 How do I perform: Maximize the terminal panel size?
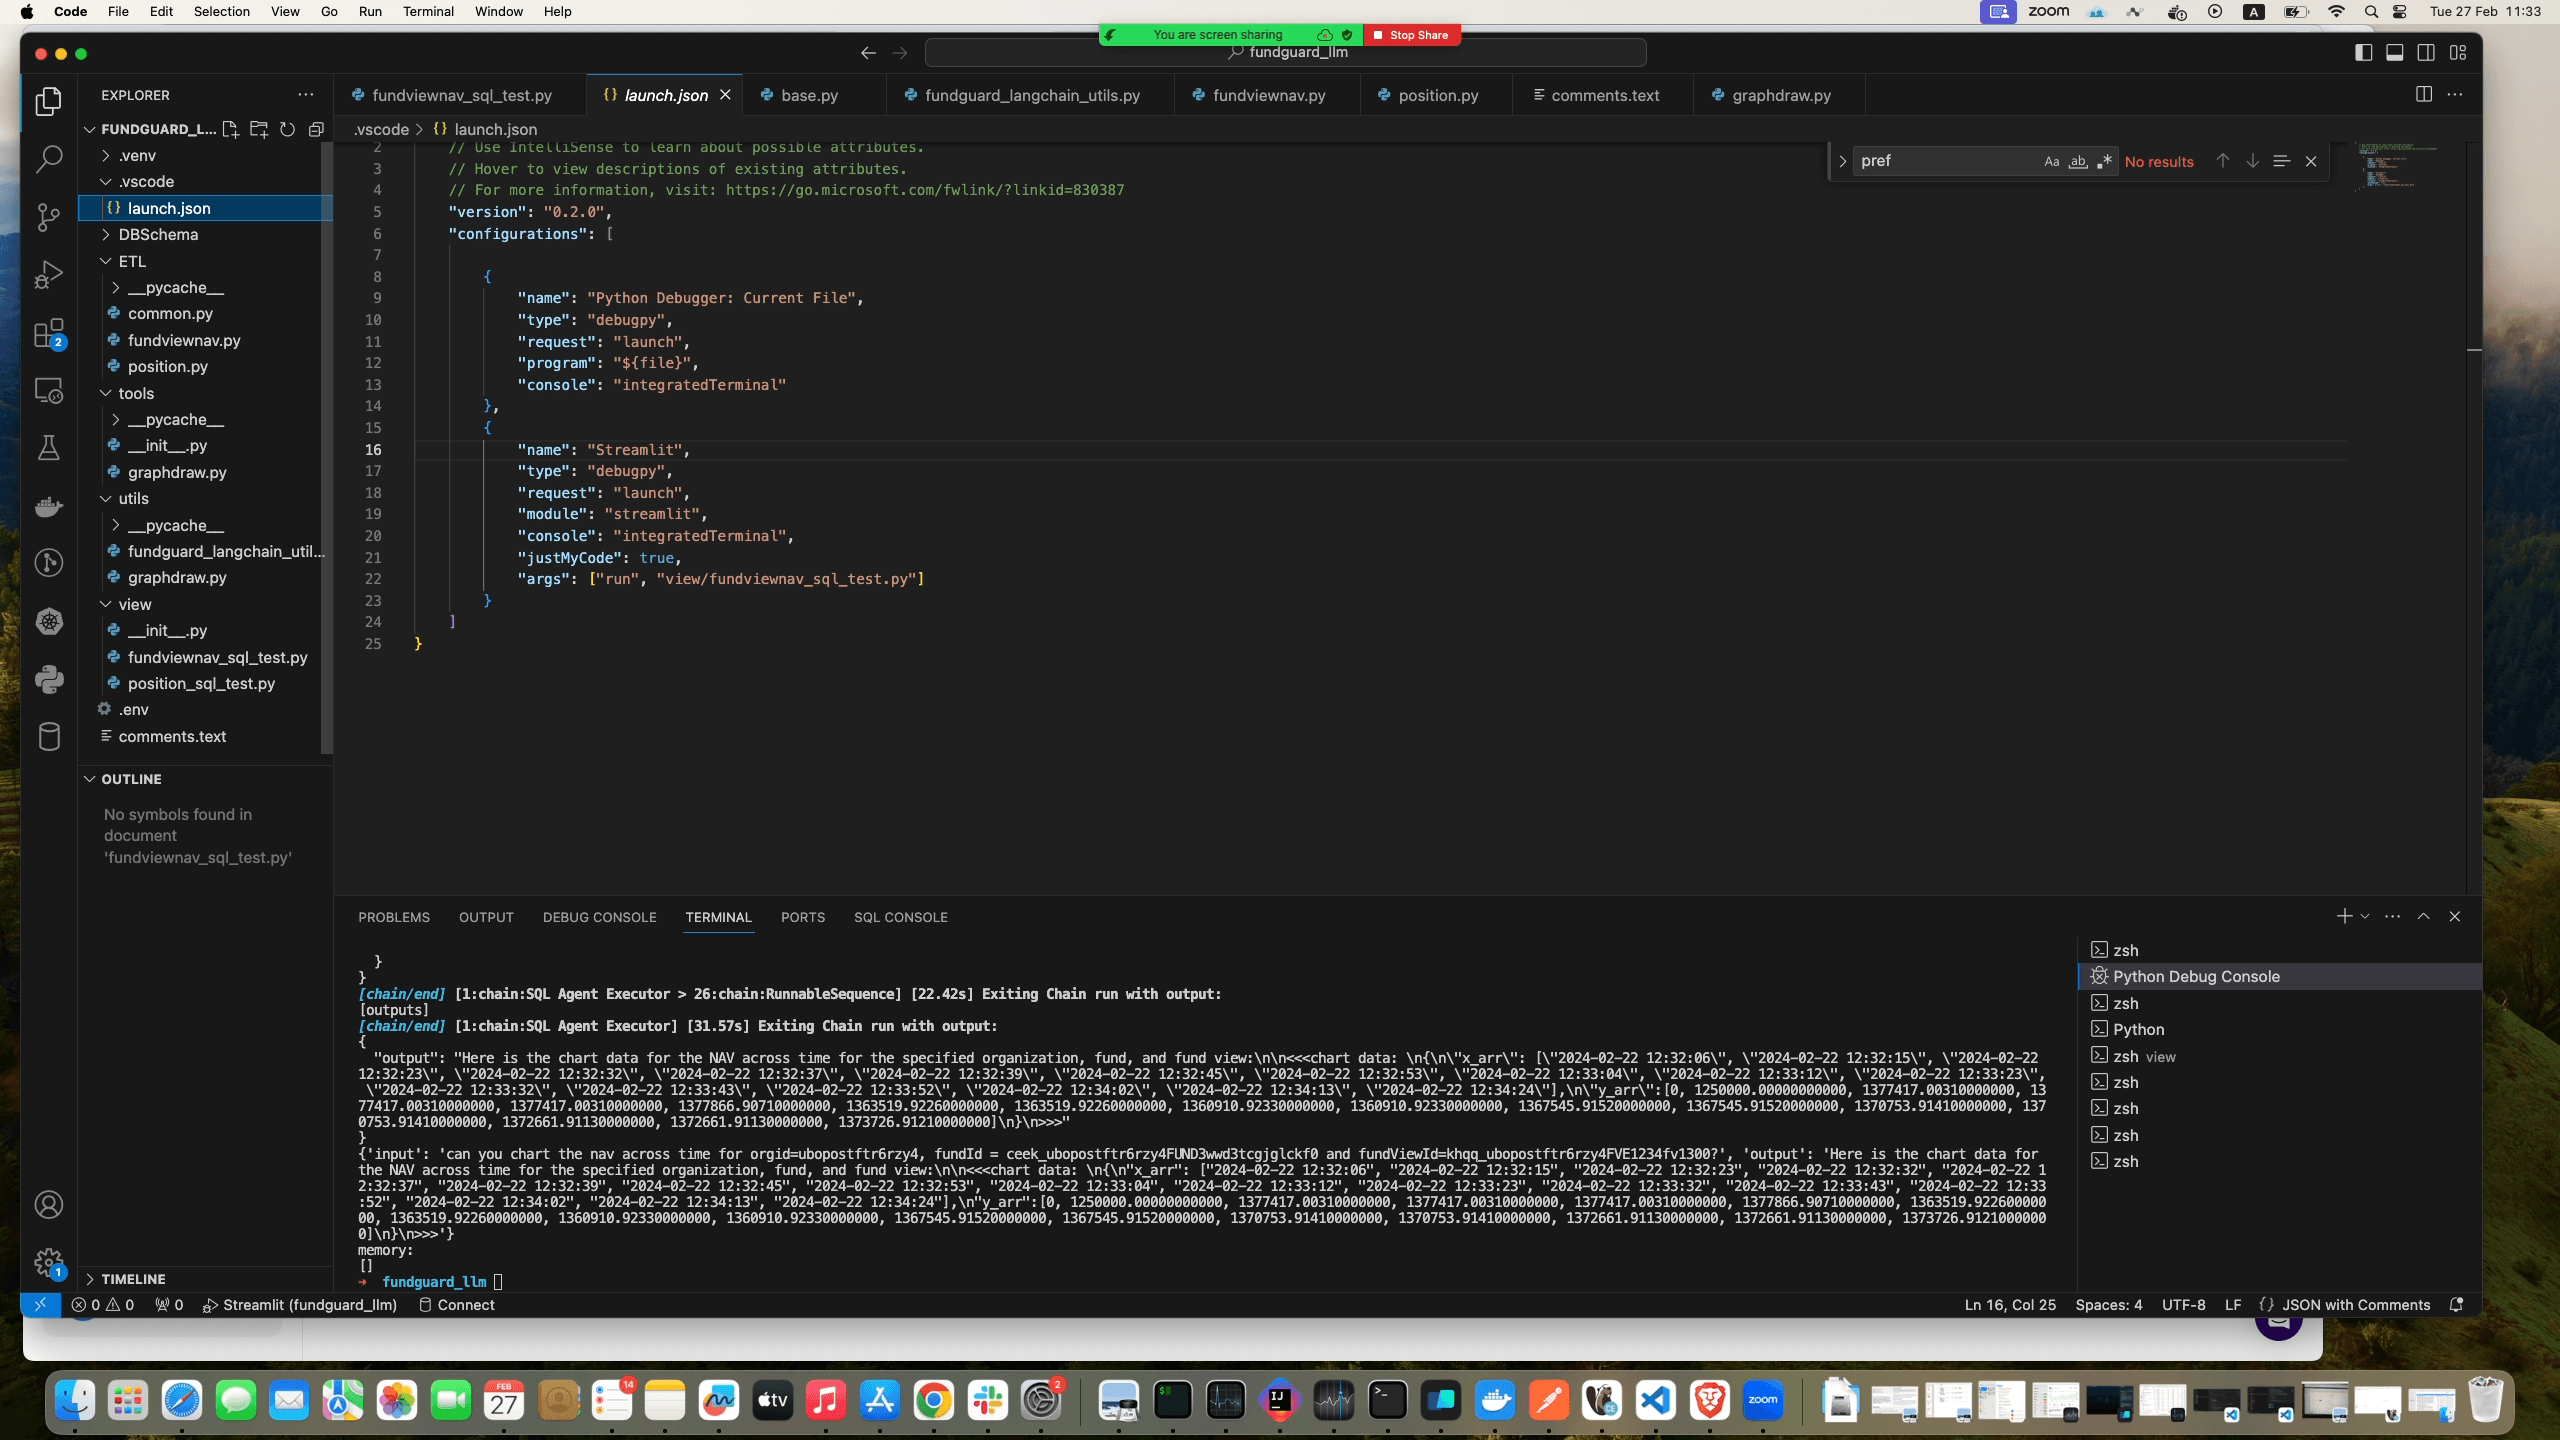pyautogui.click(x=2424, y=916)
